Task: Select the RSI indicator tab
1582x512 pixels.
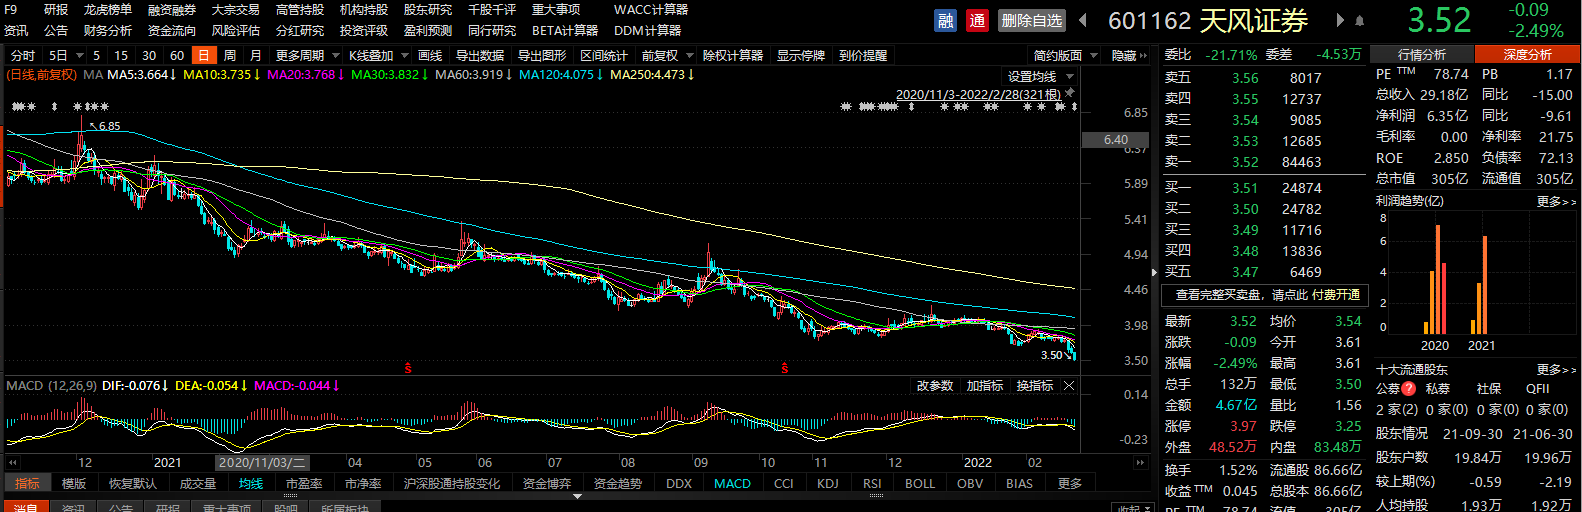Action: (872, 484)
